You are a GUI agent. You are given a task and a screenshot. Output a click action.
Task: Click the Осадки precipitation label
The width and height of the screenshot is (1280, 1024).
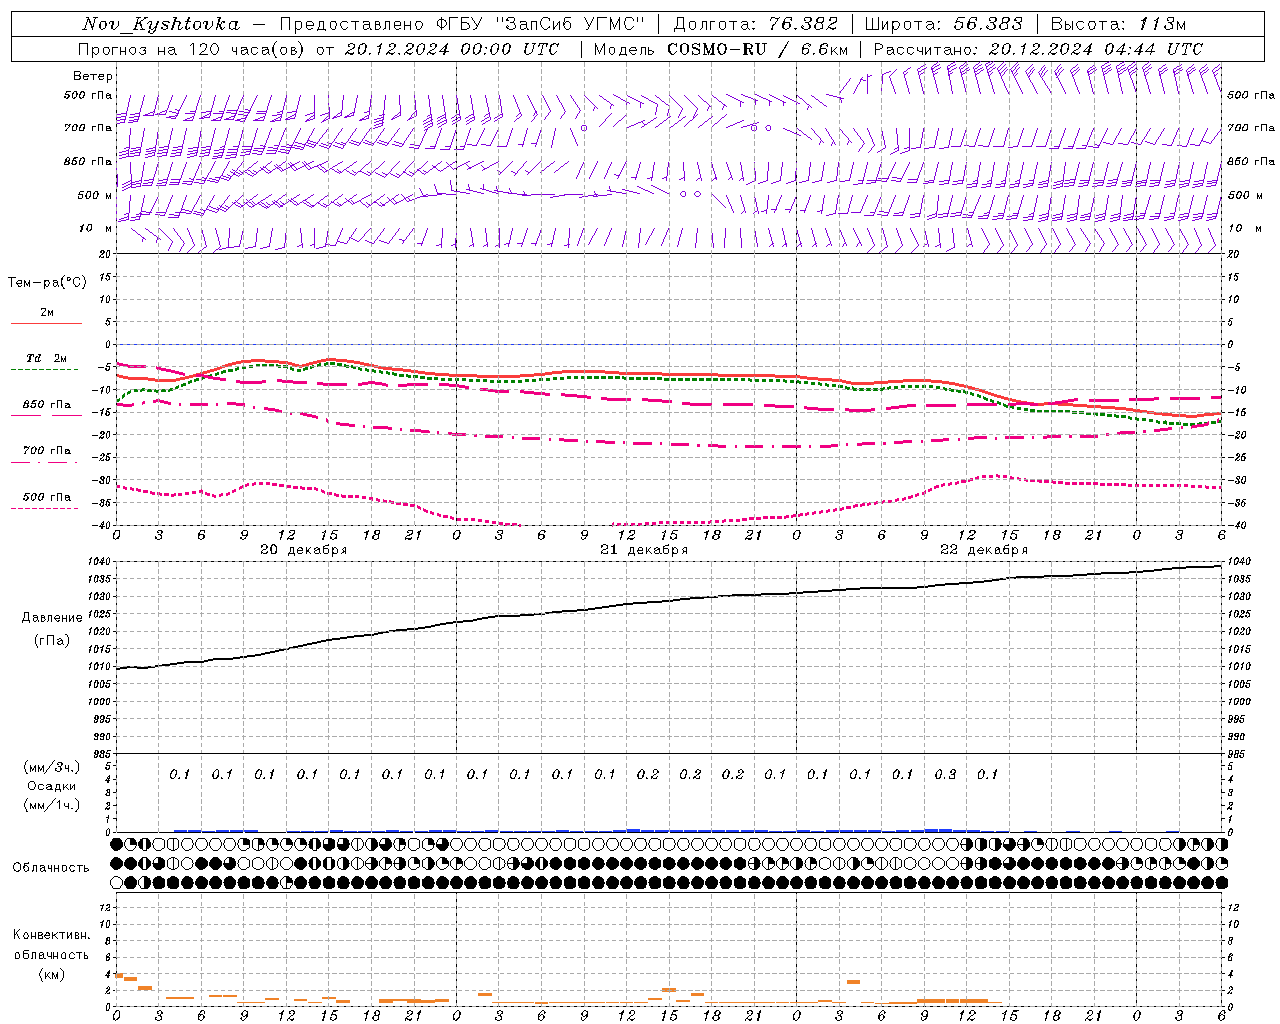[52, 786]
